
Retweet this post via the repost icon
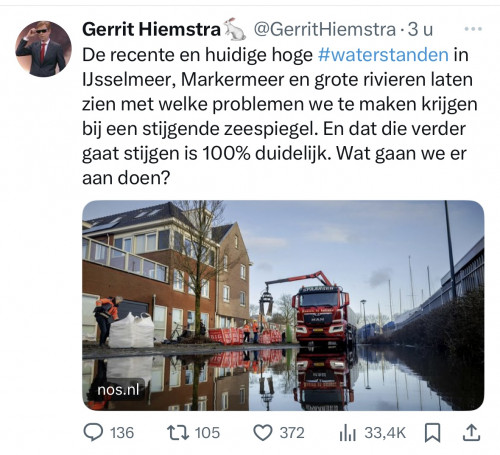tap(178, 433)
